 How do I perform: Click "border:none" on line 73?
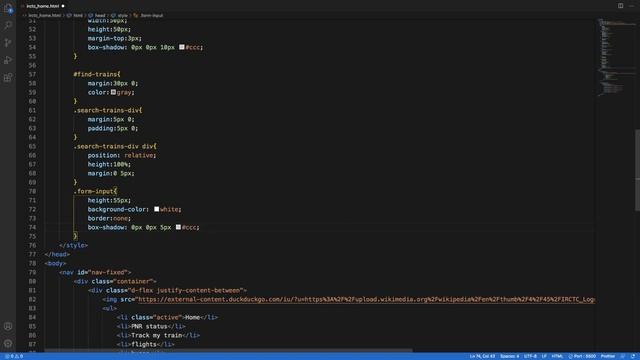[x=109, y=218]
